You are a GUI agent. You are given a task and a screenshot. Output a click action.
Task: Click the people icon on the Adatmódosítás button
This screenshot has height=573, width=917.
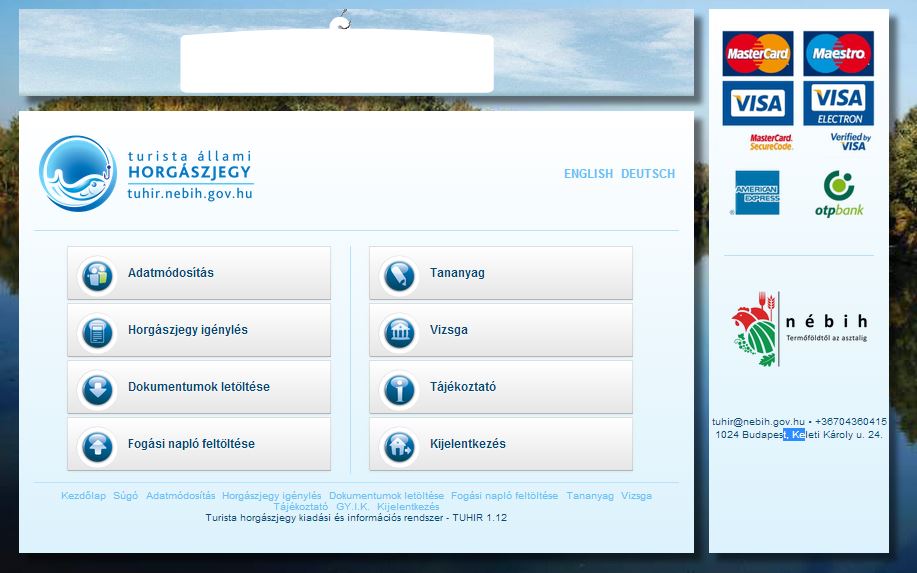(x=98, y=274)
